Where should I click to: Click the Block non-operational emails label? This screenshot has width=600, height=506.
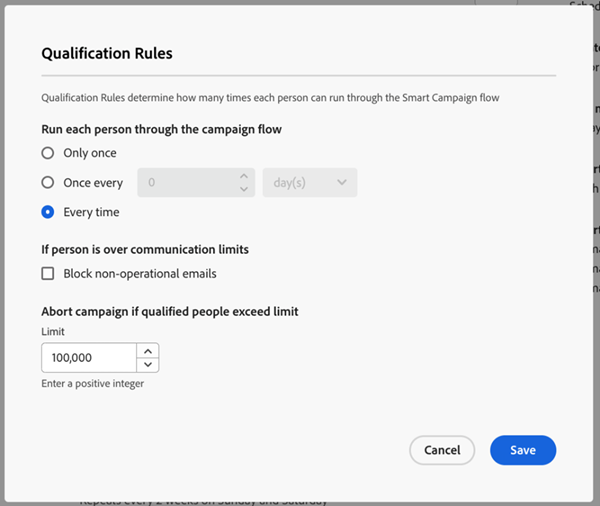[x=140, y=274]
